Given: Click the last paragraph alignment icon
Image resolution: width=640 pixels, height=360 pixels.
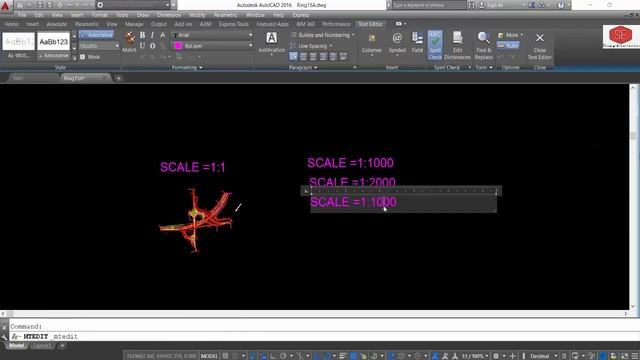Looking at the screenshot, I should pos(343,56).
